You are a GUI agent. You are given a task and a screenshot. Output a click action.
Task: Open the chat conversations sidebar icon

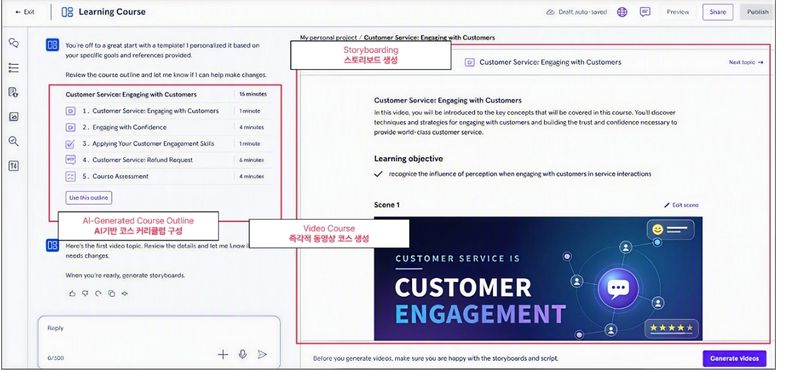tap(14, 43)
